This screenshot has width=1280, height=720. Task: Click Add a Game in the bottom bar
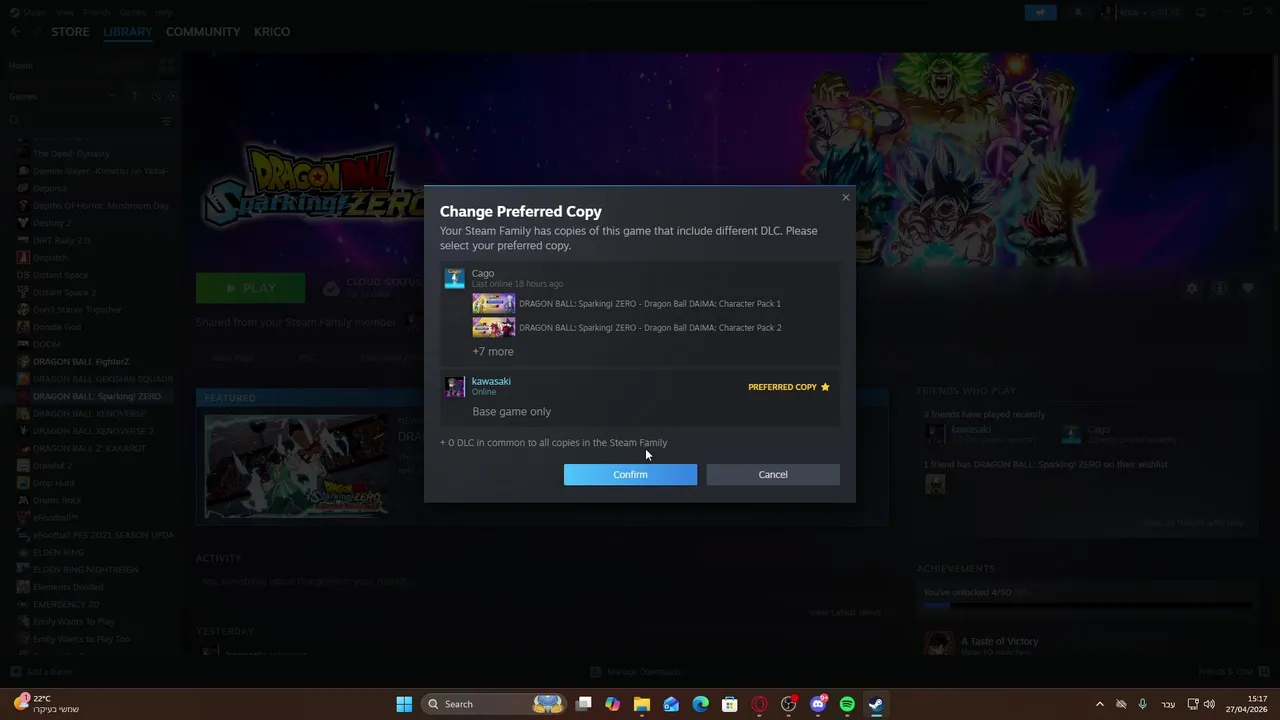[42, 672]
